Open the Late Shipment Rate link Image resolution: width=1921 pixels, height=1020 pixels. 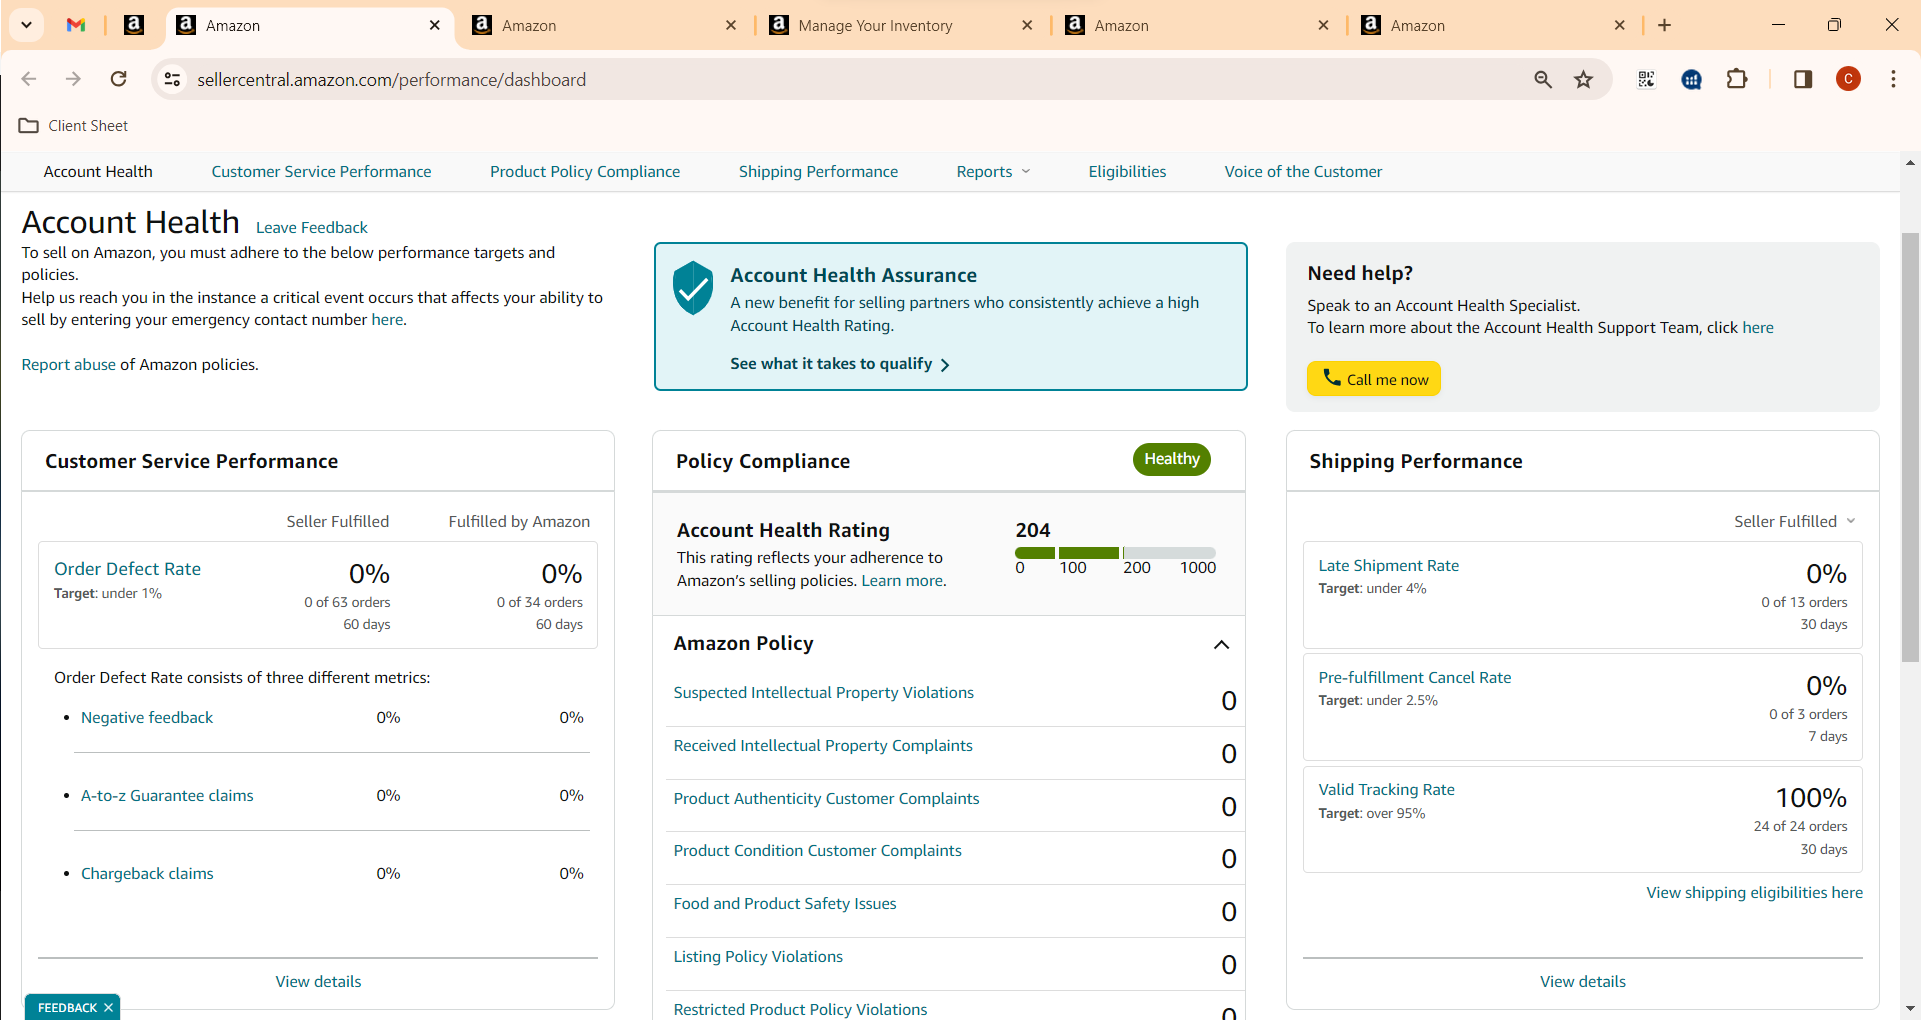click(1388, 566)
